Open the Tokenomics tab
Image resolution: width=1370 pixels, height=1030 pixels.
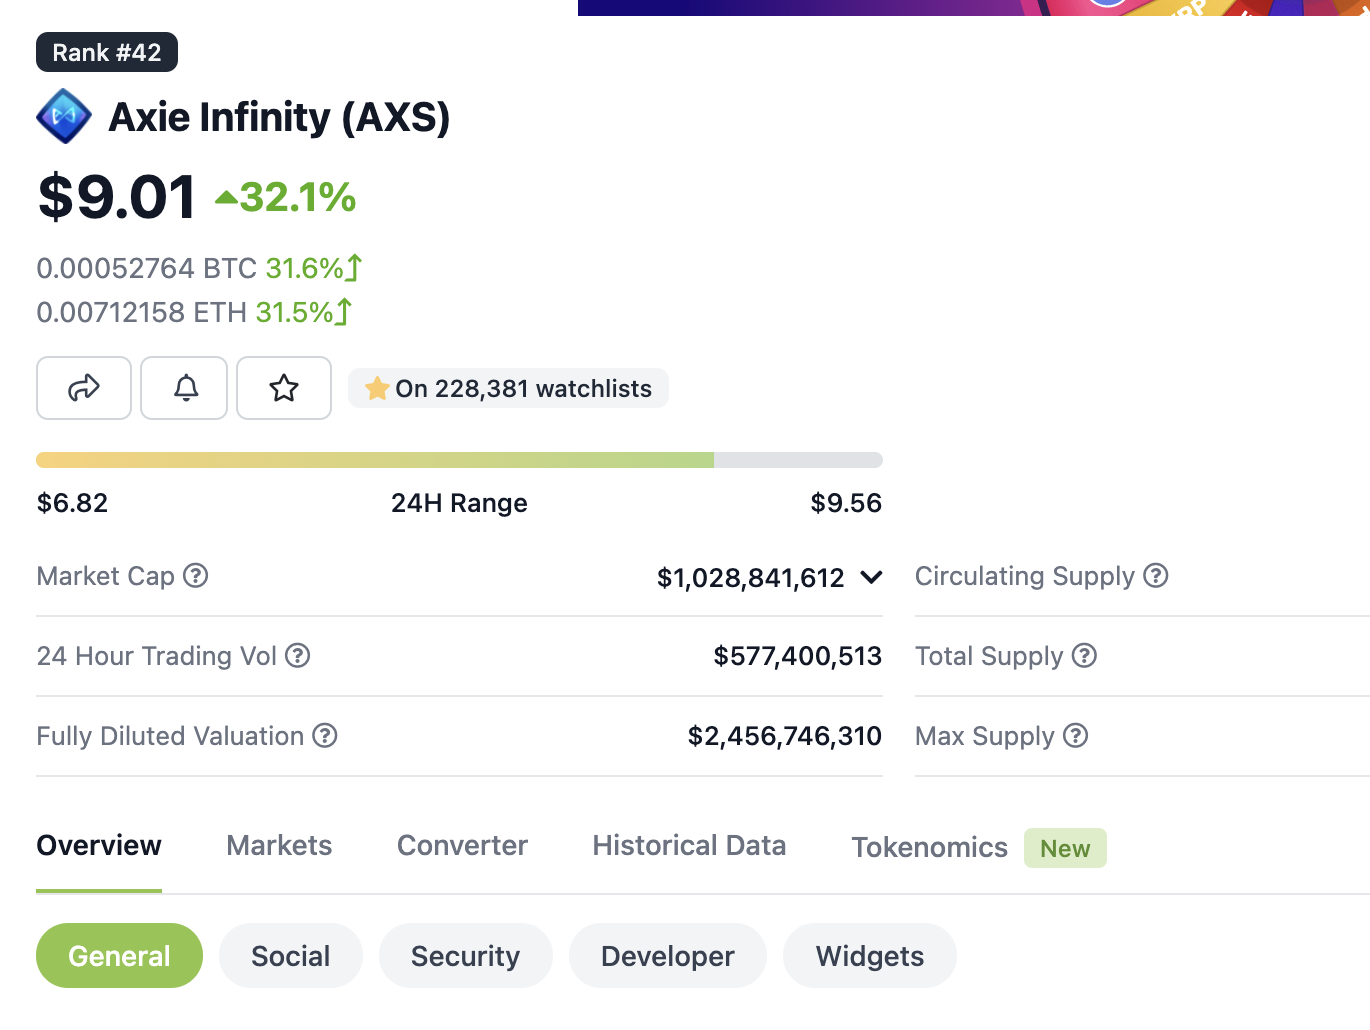point(930,848)
